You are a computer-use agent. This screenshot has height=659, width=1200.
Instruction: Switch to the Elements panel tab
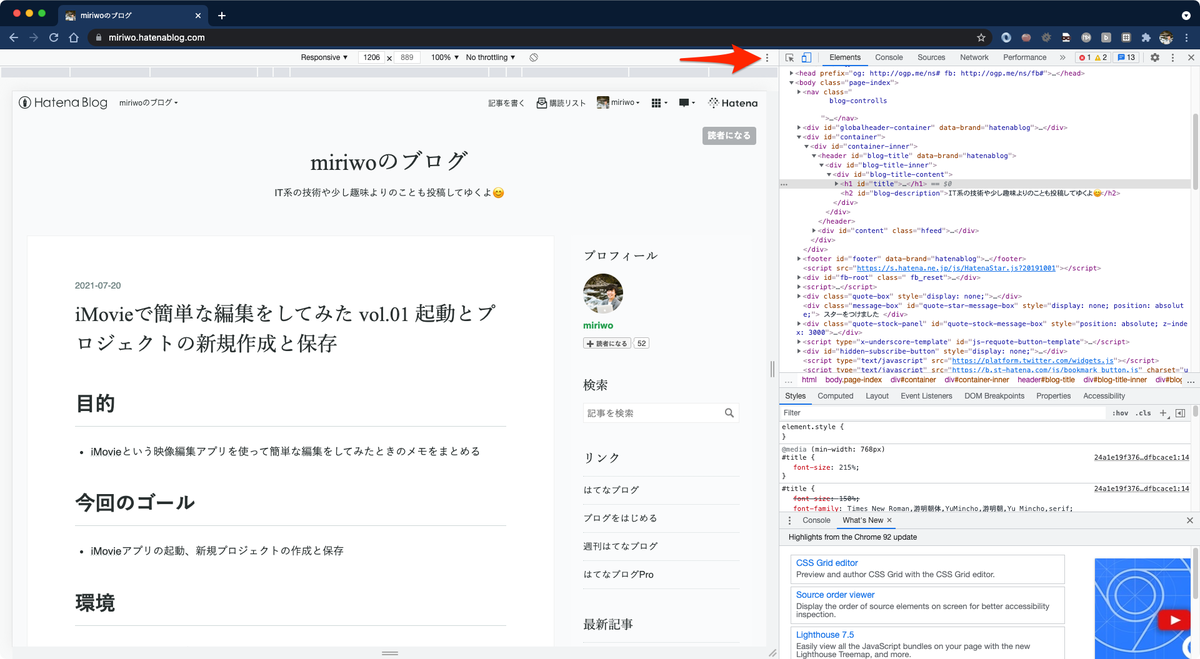click(845, 58)
